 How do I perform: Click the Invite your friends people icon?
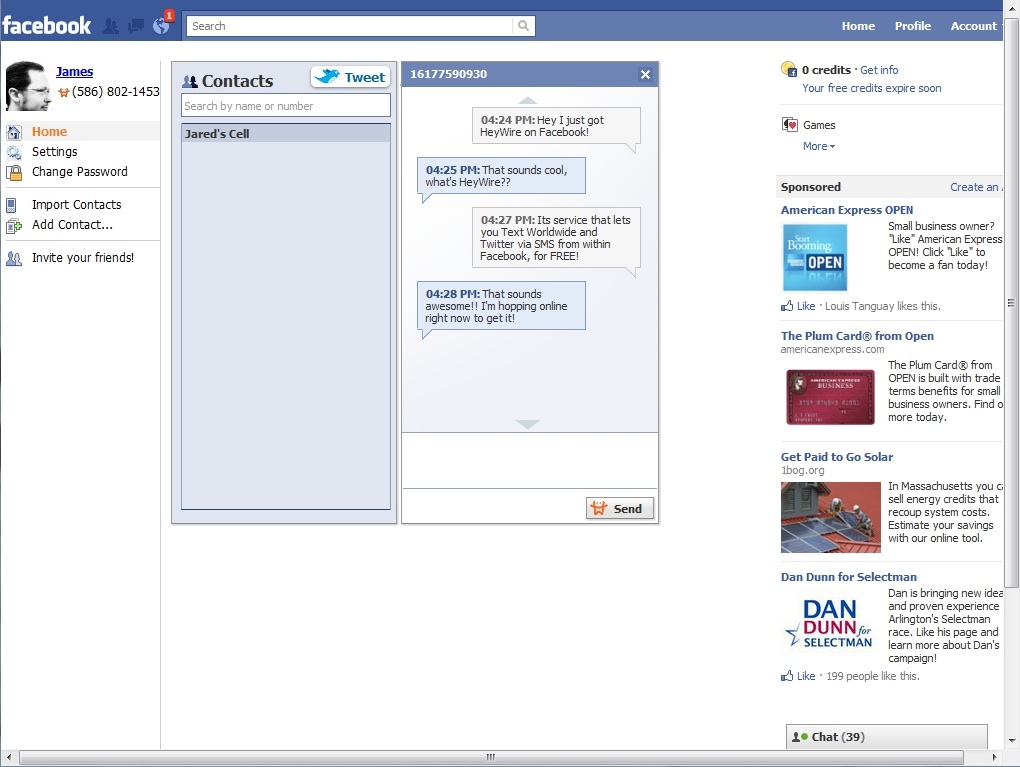point(14,258)
